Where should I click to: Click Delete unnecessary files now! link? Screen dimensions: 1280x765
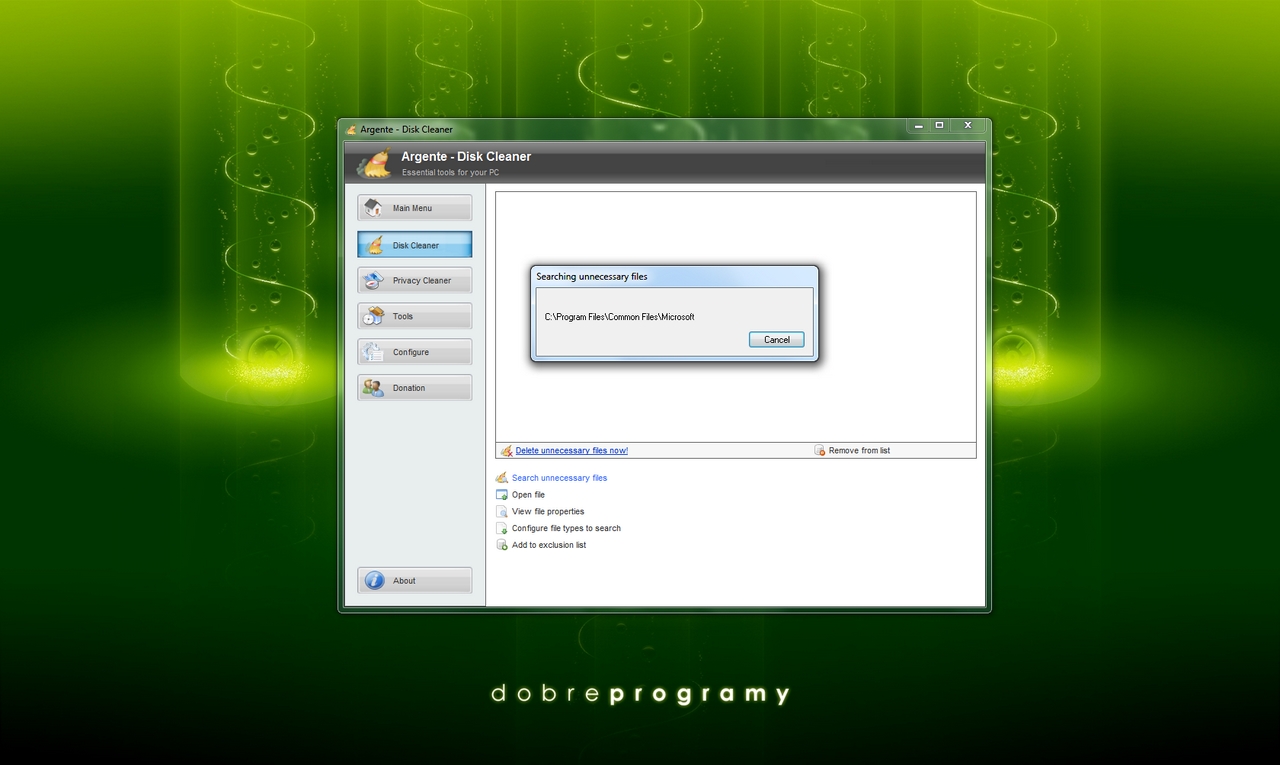coord(571,451)
